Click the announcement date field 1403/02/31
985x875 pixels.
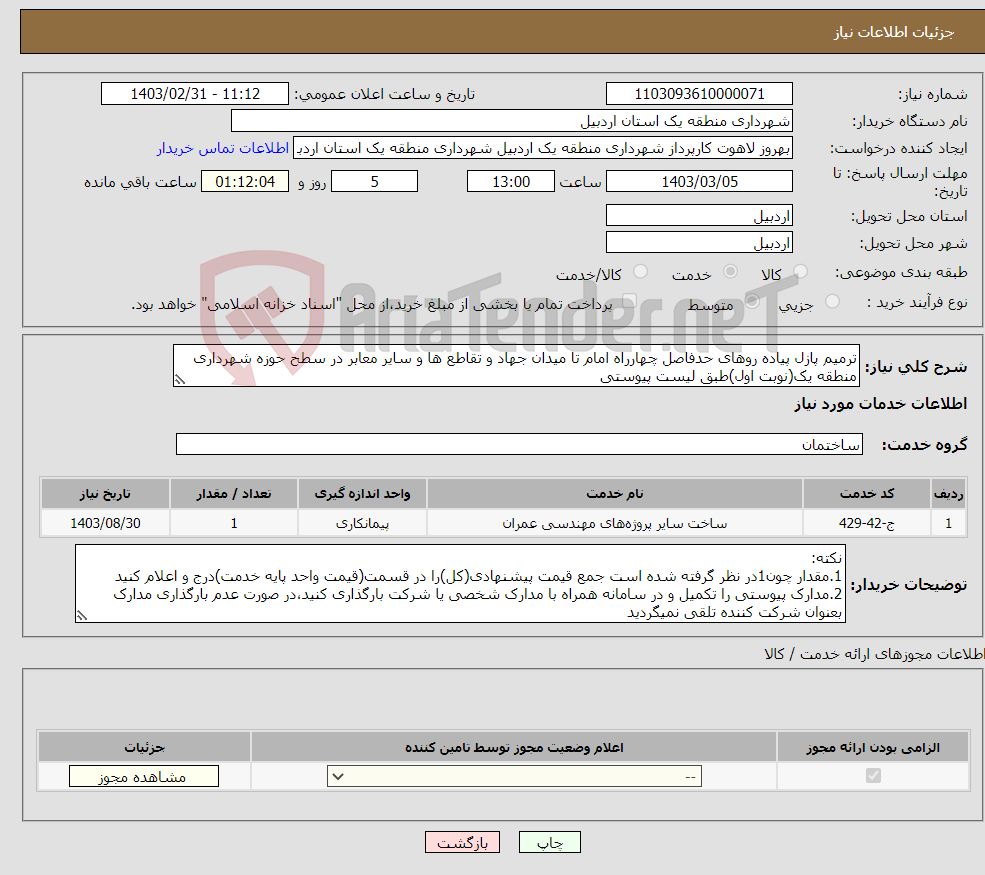coord(195,94)
